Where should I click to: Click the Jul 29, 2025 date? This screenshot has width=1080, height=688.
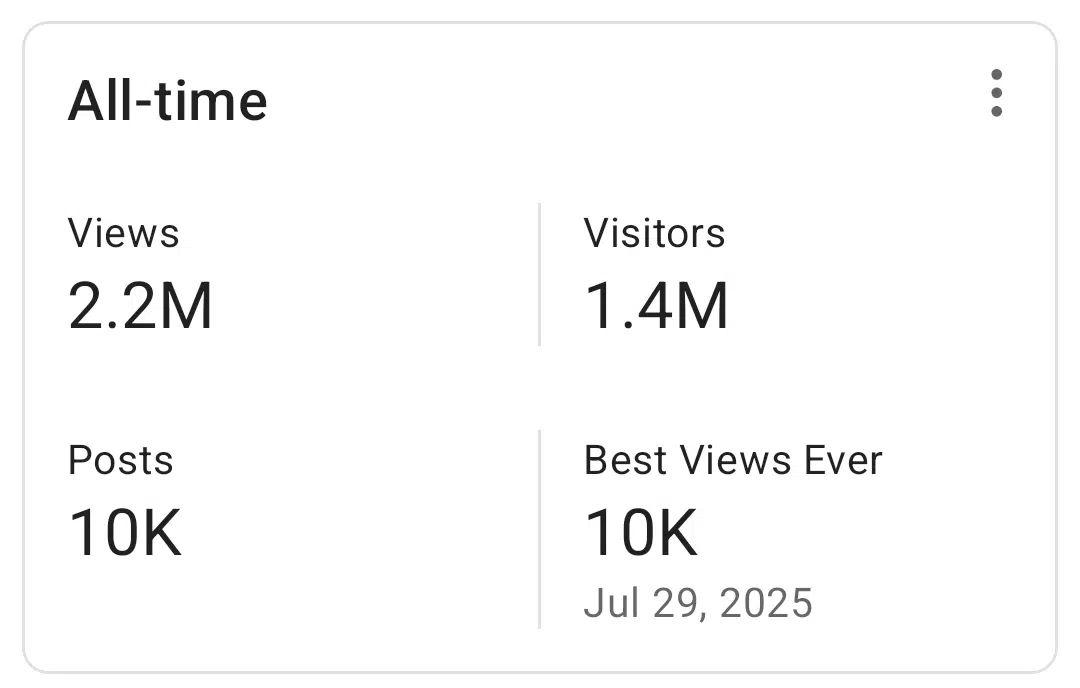click(x=698, y=603)
